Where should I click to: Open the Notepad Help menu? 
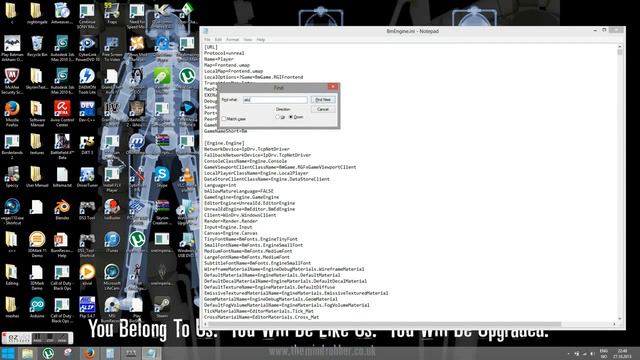click(x=261, y=40)
